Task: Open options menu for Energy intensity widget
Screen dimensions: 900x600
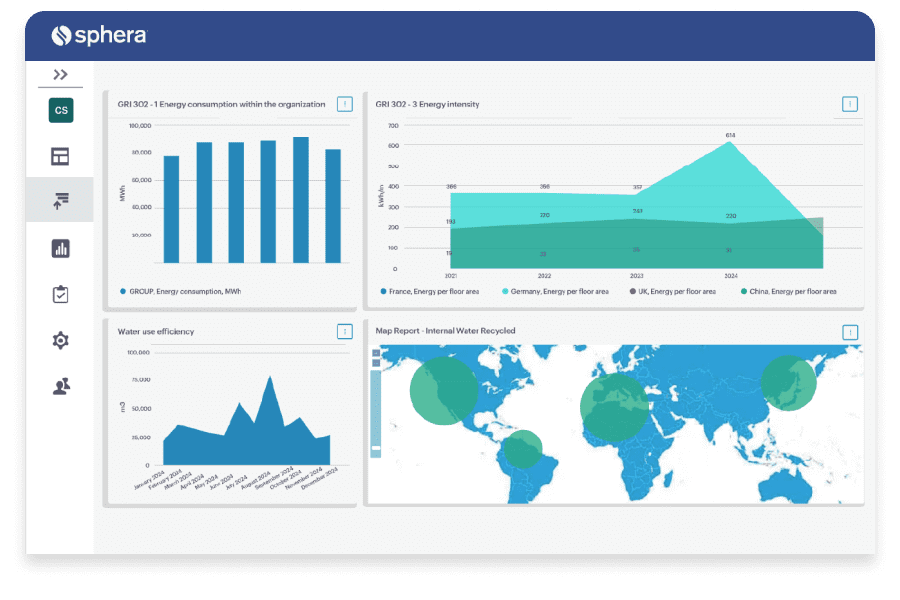Action: pos(849,104)
